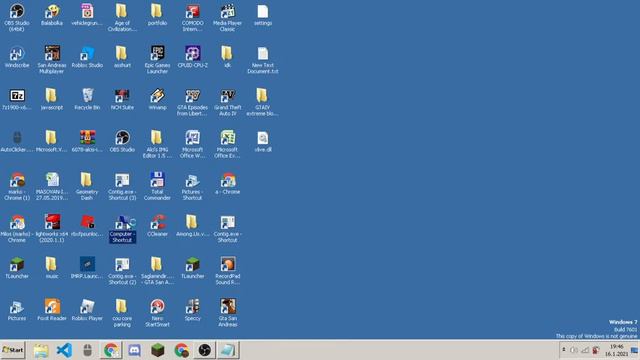Open the Speccy shortcut
This screenshot has width=640, height=360.
[193, 310]
